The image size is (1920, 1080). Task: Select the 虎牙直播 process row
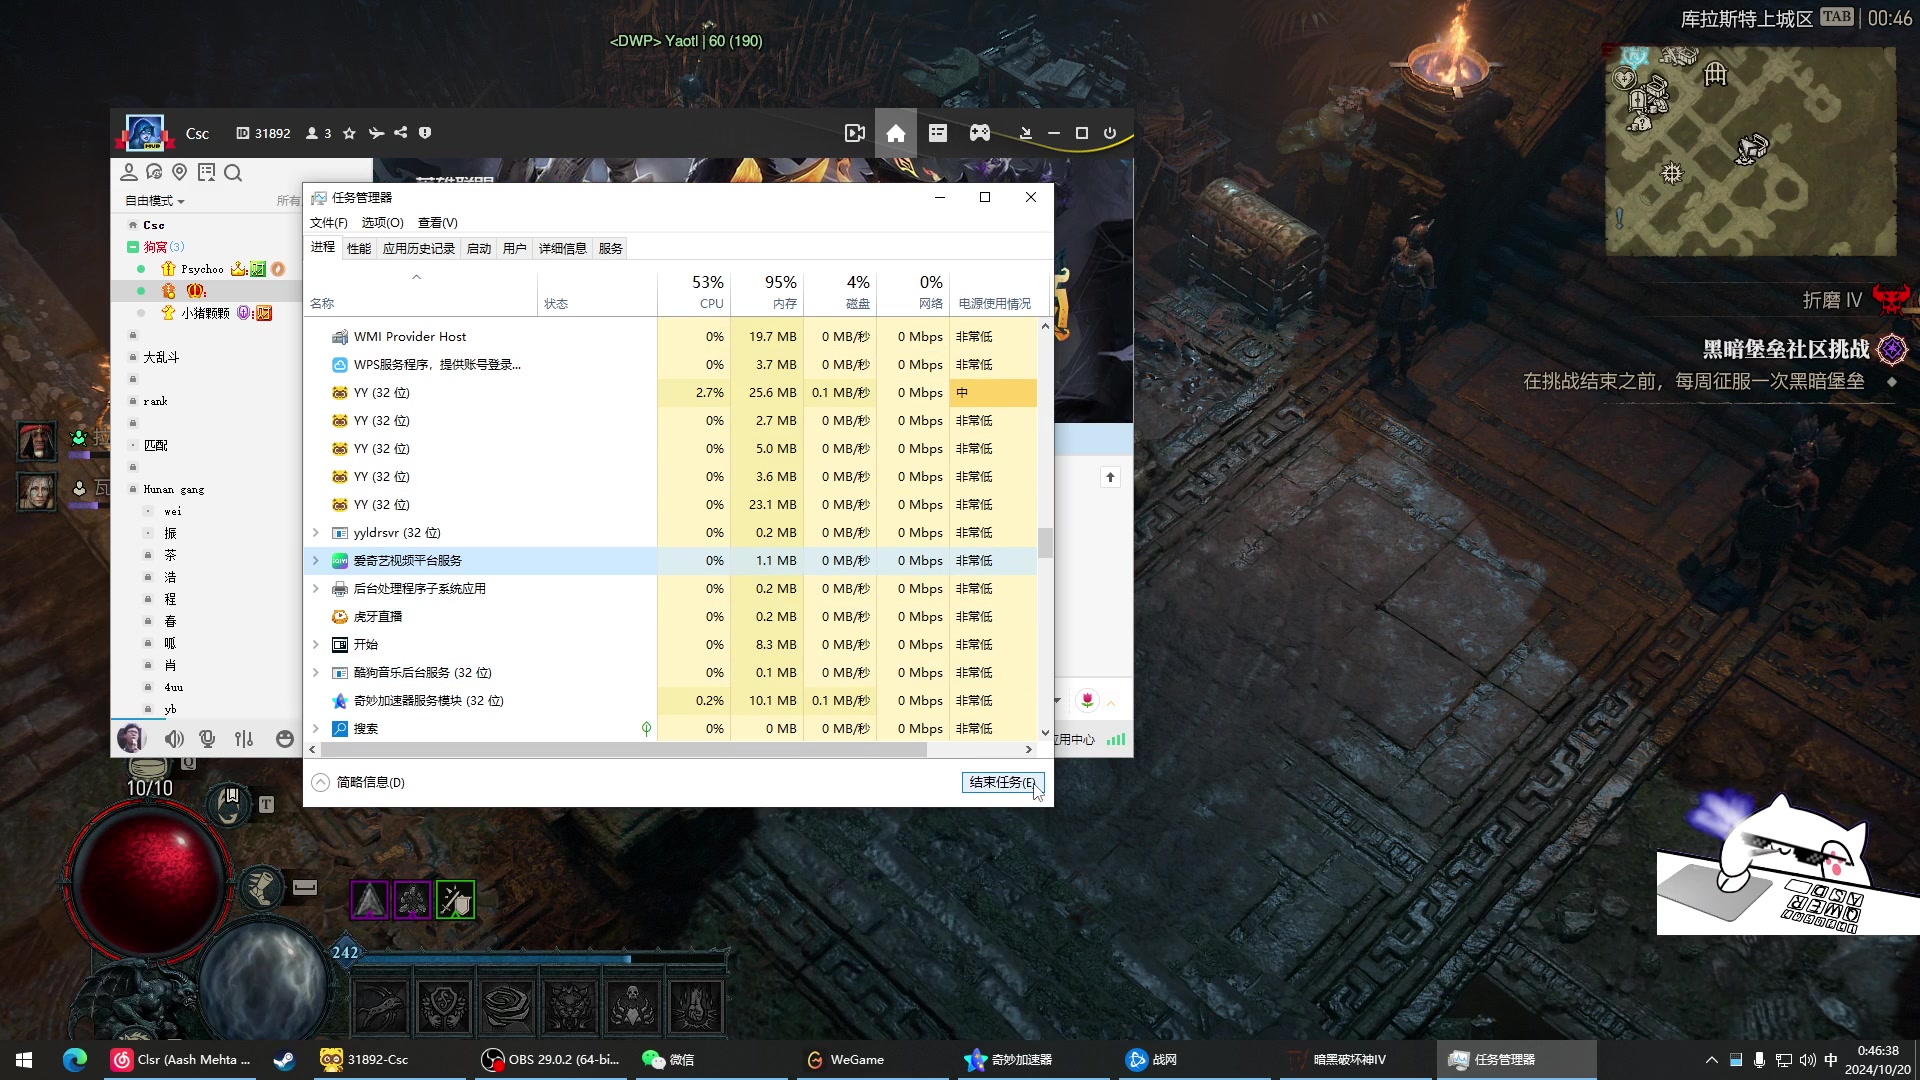point(670,617)
